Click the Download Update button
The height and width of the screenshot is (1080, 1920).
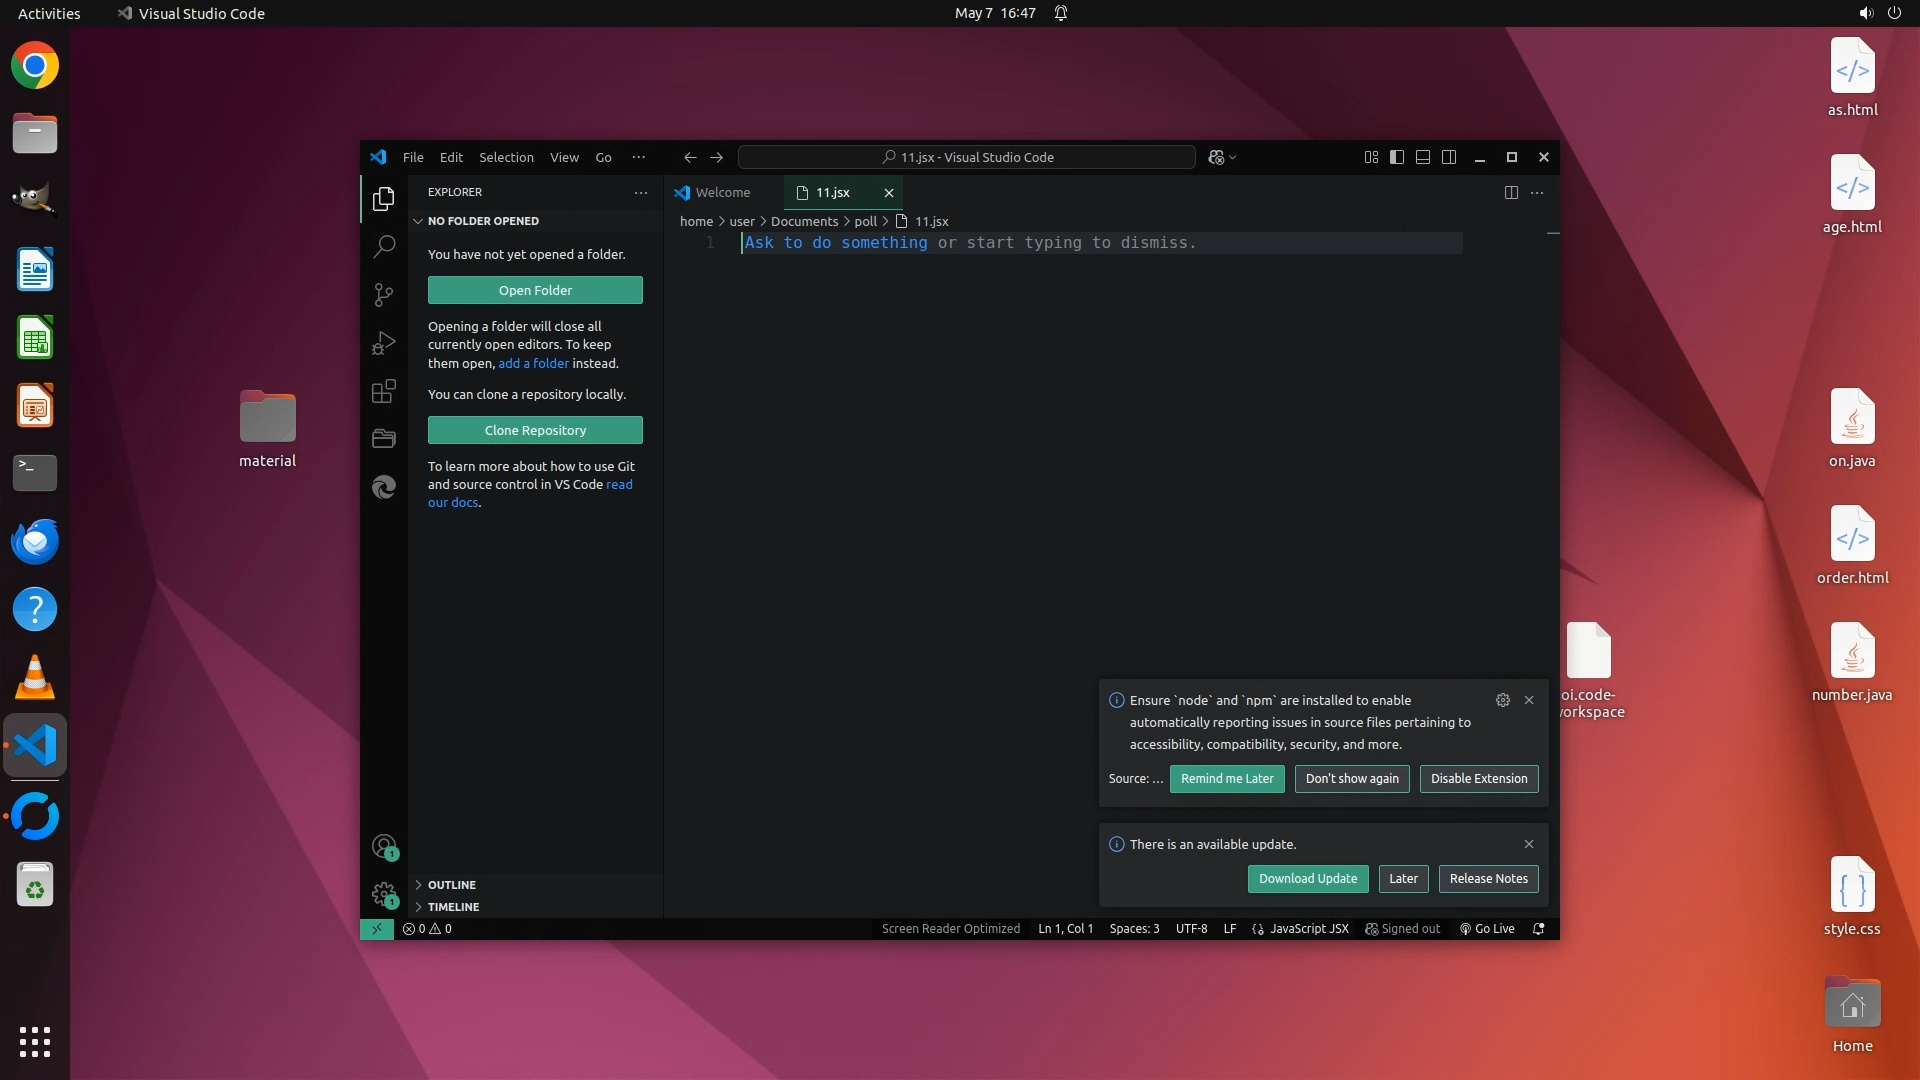coord(1307,878)
